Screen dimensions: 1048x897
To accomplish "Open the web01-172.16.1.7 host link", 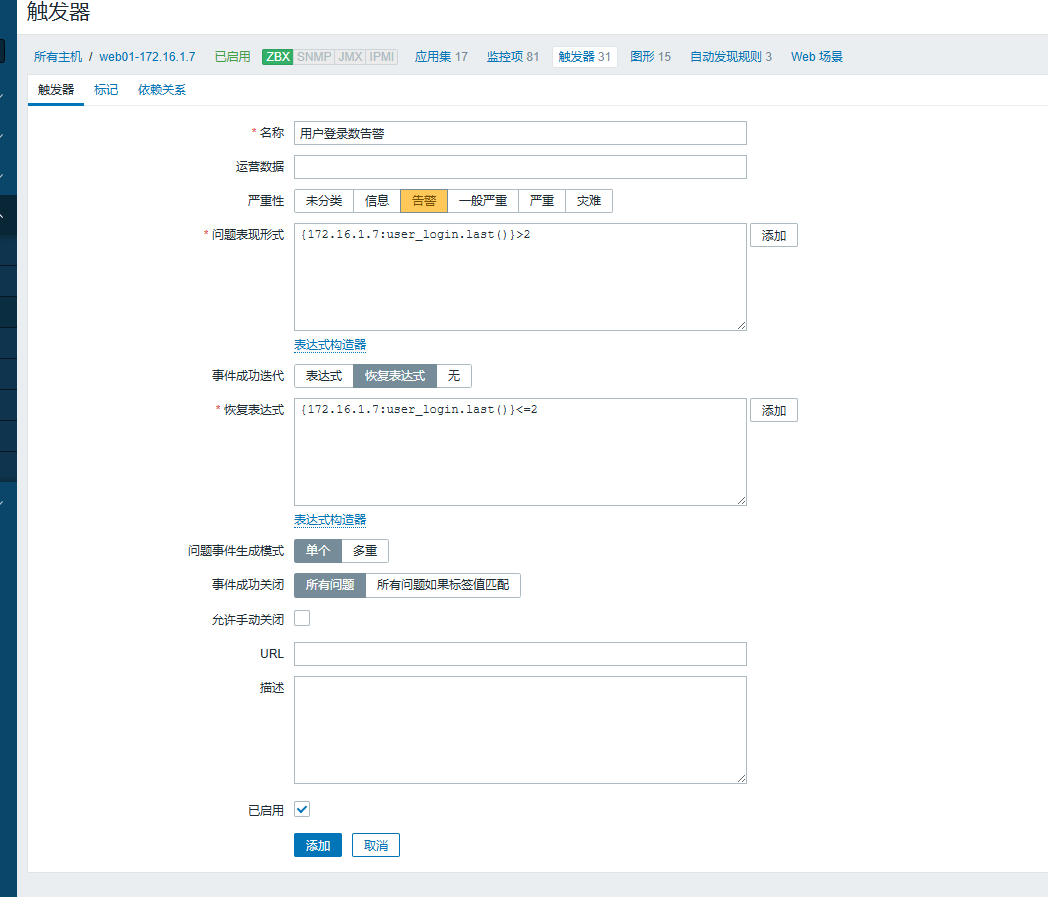I will (x=147, y=57).
